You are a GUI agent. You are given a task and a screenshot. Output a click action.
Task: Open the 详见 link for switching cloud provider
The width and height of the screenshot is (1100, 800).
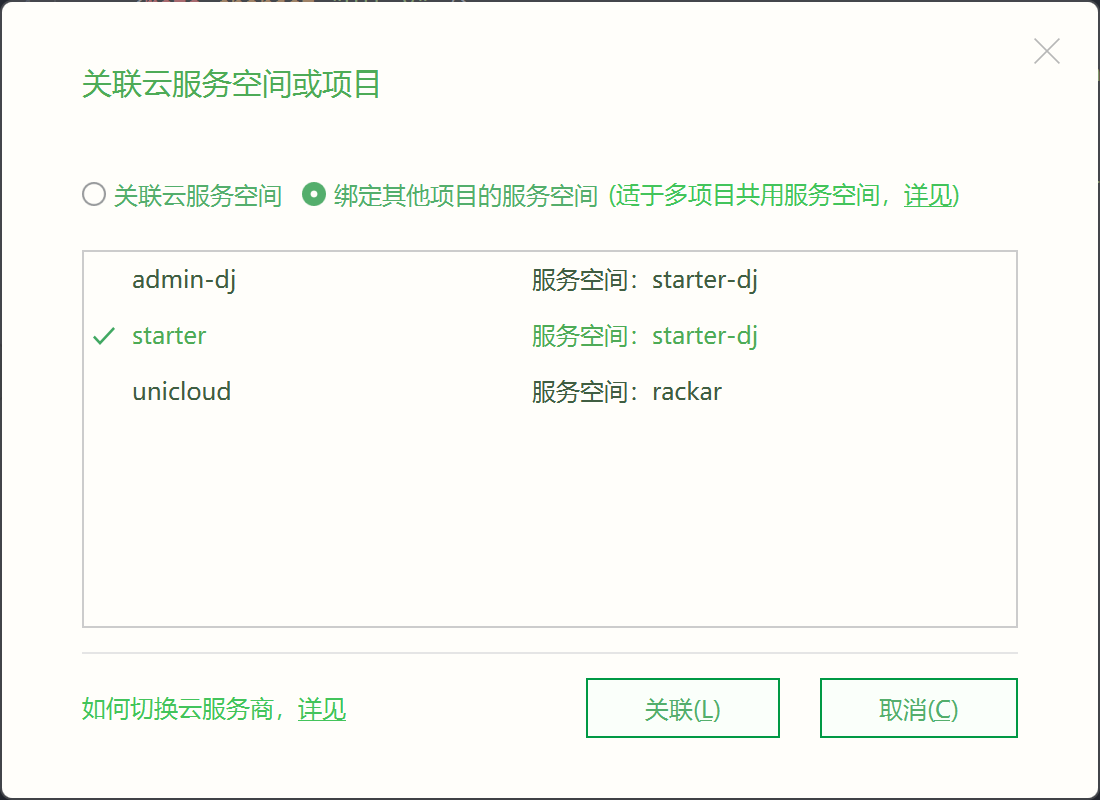pos(322,709)
